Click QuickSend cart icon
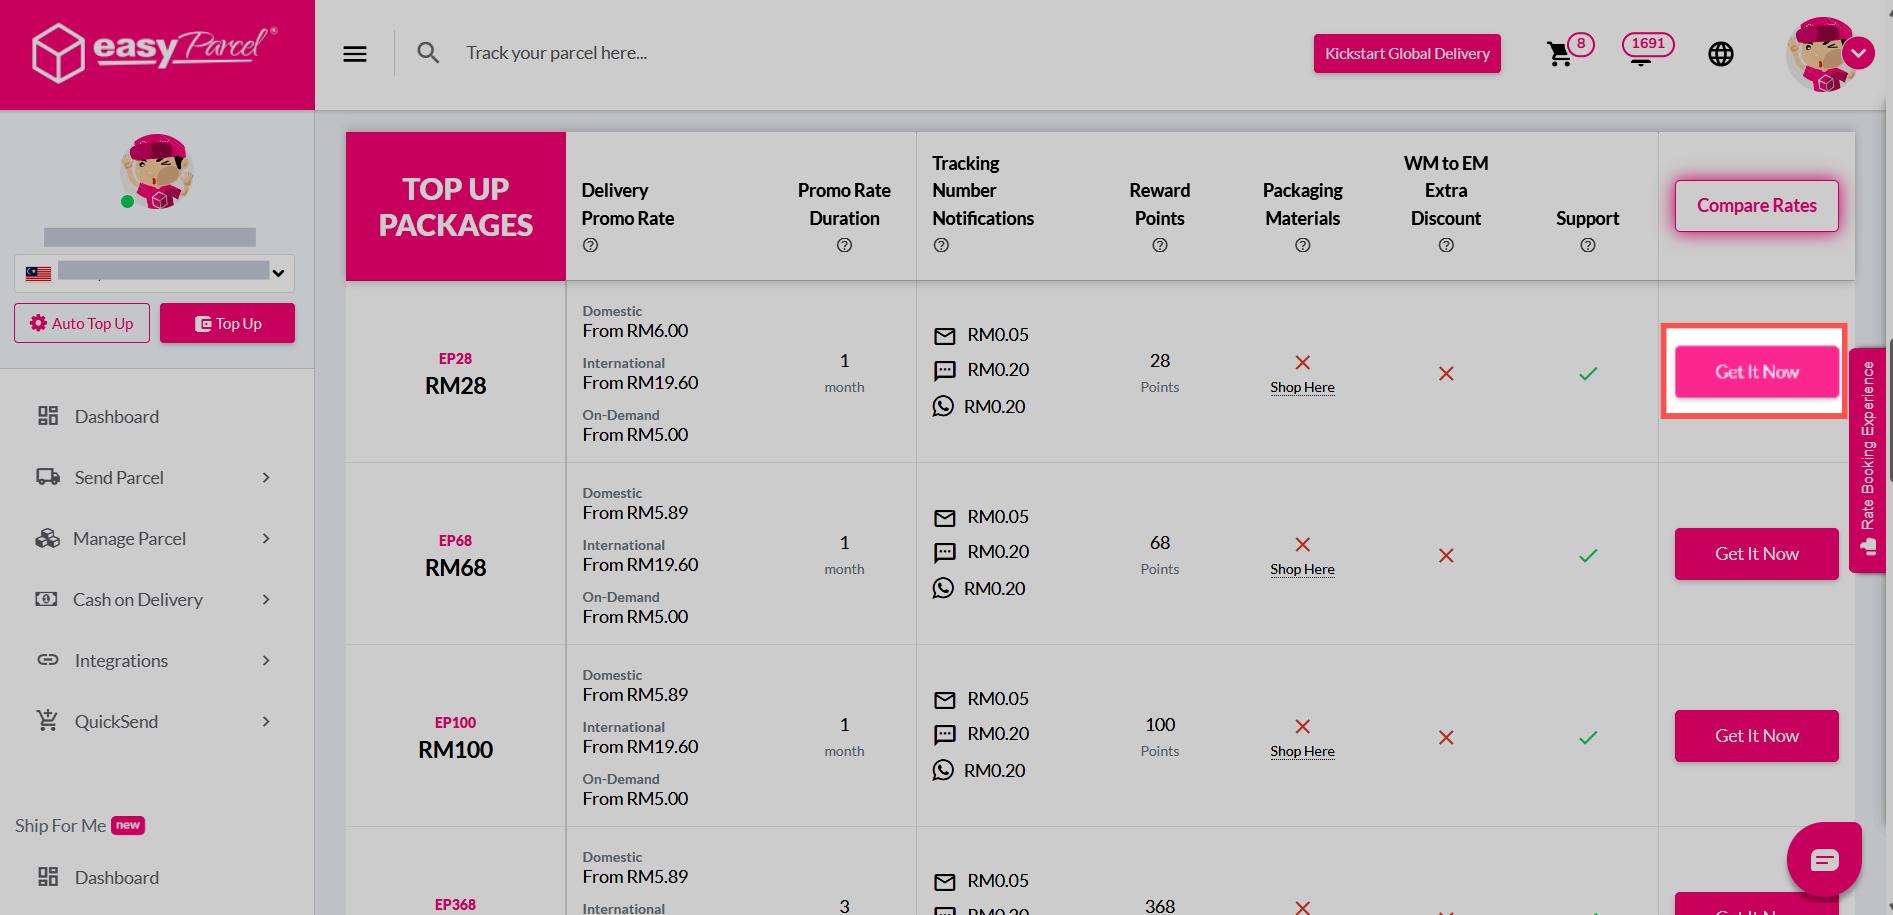This screenshot has width=1893, height=915. pos(47,720)
